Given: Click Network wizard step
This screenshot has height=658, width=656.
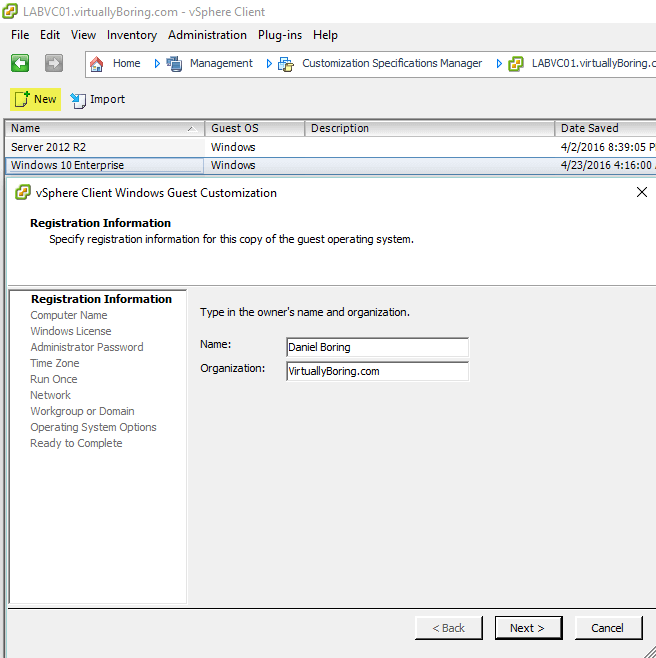Looking at the screenshot, I should 50,395.
